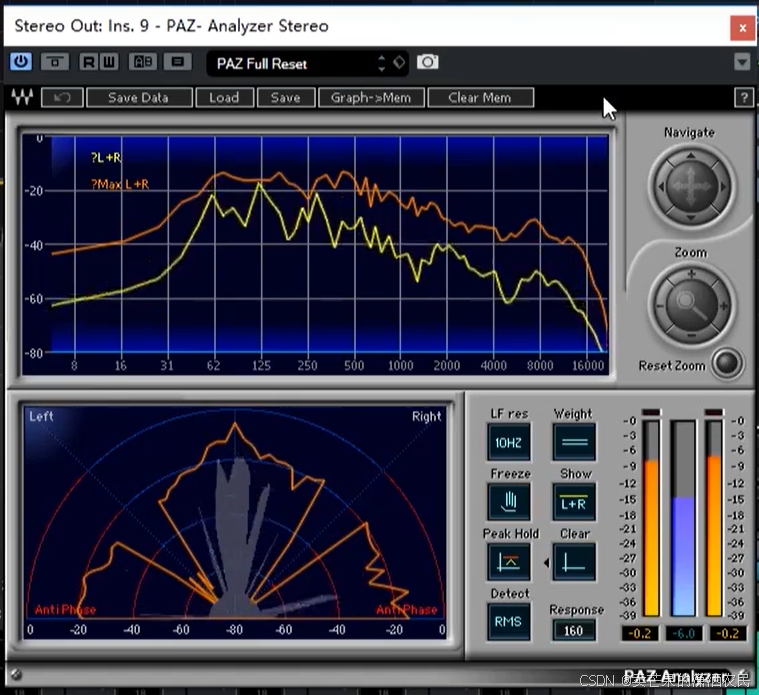Click the side-chain routing icon beside the power button

tap(55, 62)
